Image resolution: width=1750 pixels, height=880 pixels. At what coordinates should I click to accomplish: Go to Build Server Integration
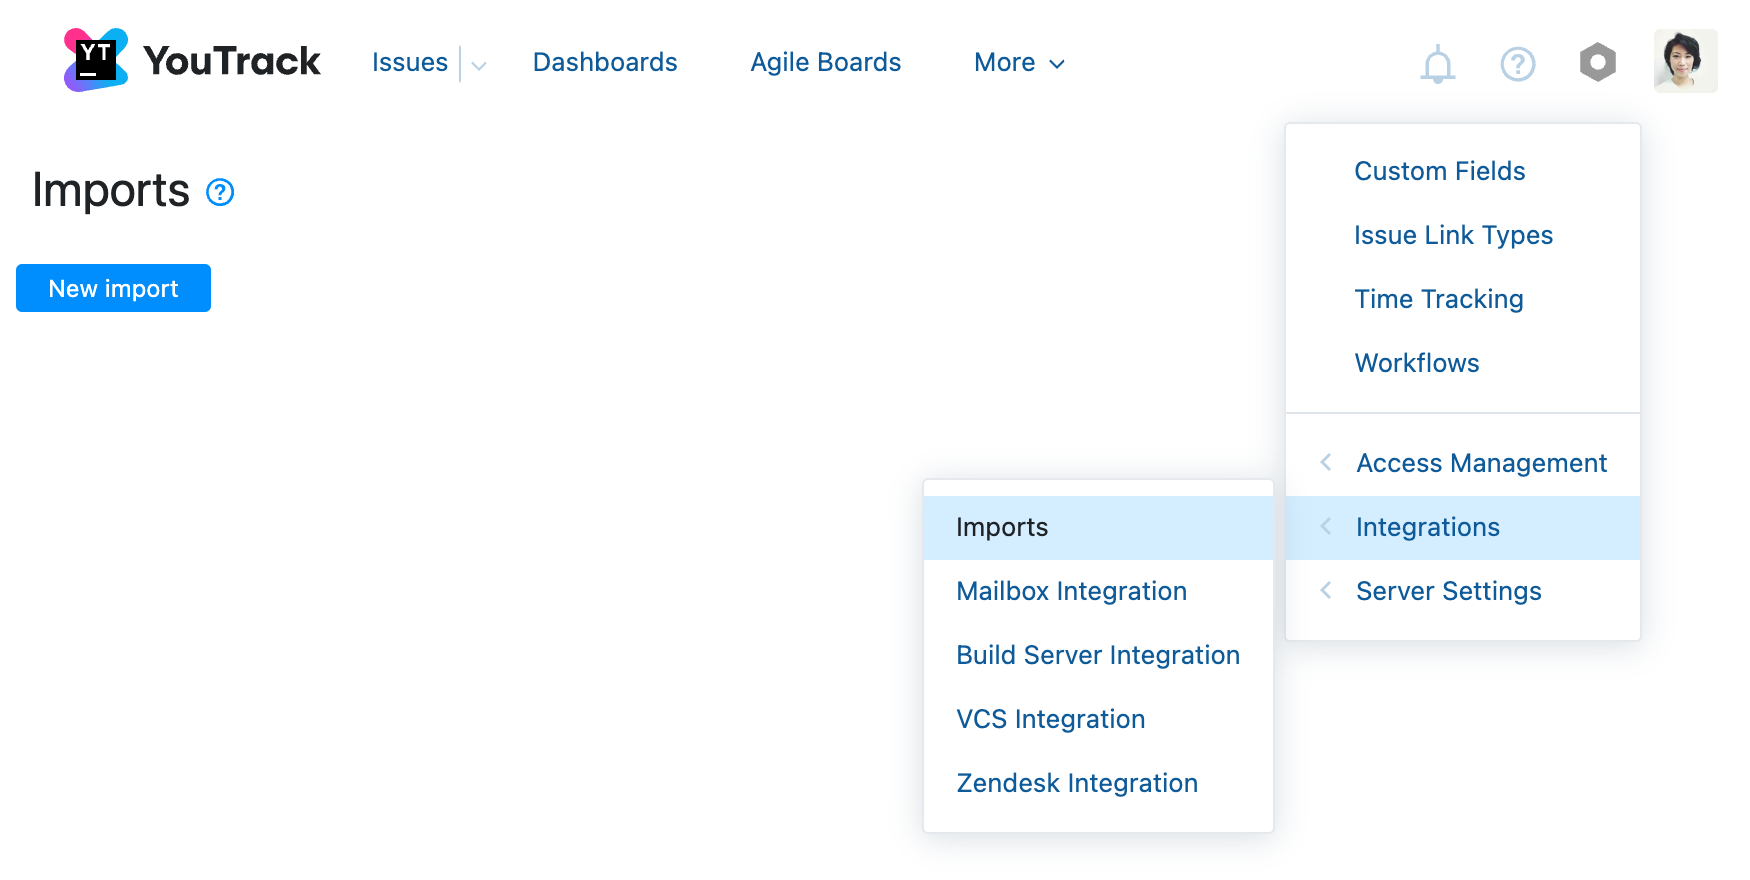point(1097,655)
